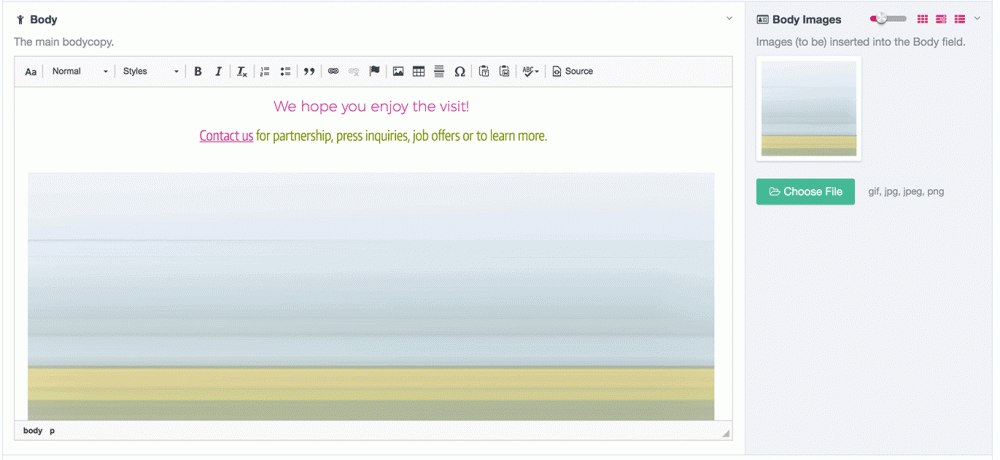Insert a numbered list
The width and height of the screenshot is (1000, 460).
coord(265,71)
